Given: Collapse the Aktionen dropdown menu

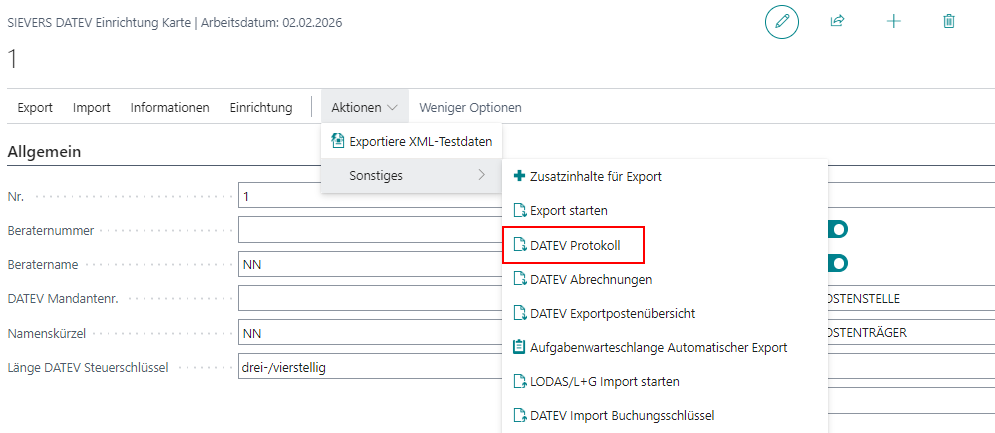Looking at the screenshot, I should [365, 107].
